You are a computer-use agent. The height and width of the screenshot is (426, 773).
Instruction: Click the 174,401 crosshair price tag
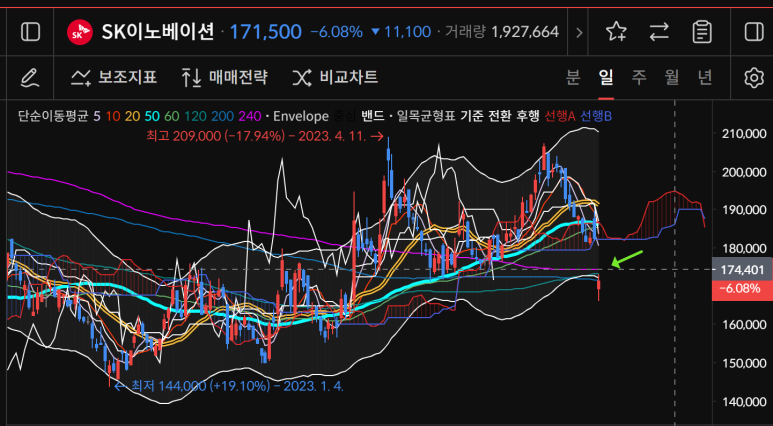742,270
